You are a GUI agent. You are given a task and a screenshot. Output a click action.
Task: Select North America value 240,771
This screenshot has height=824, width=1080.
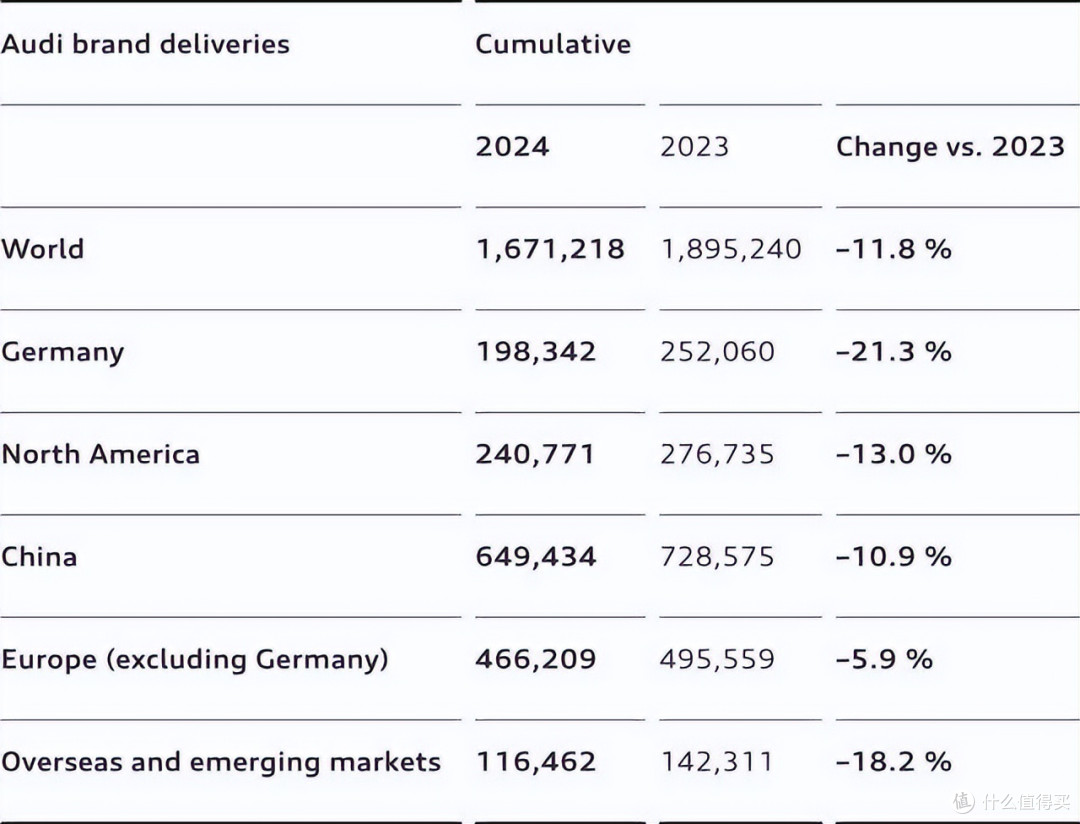tap(534, 455)
